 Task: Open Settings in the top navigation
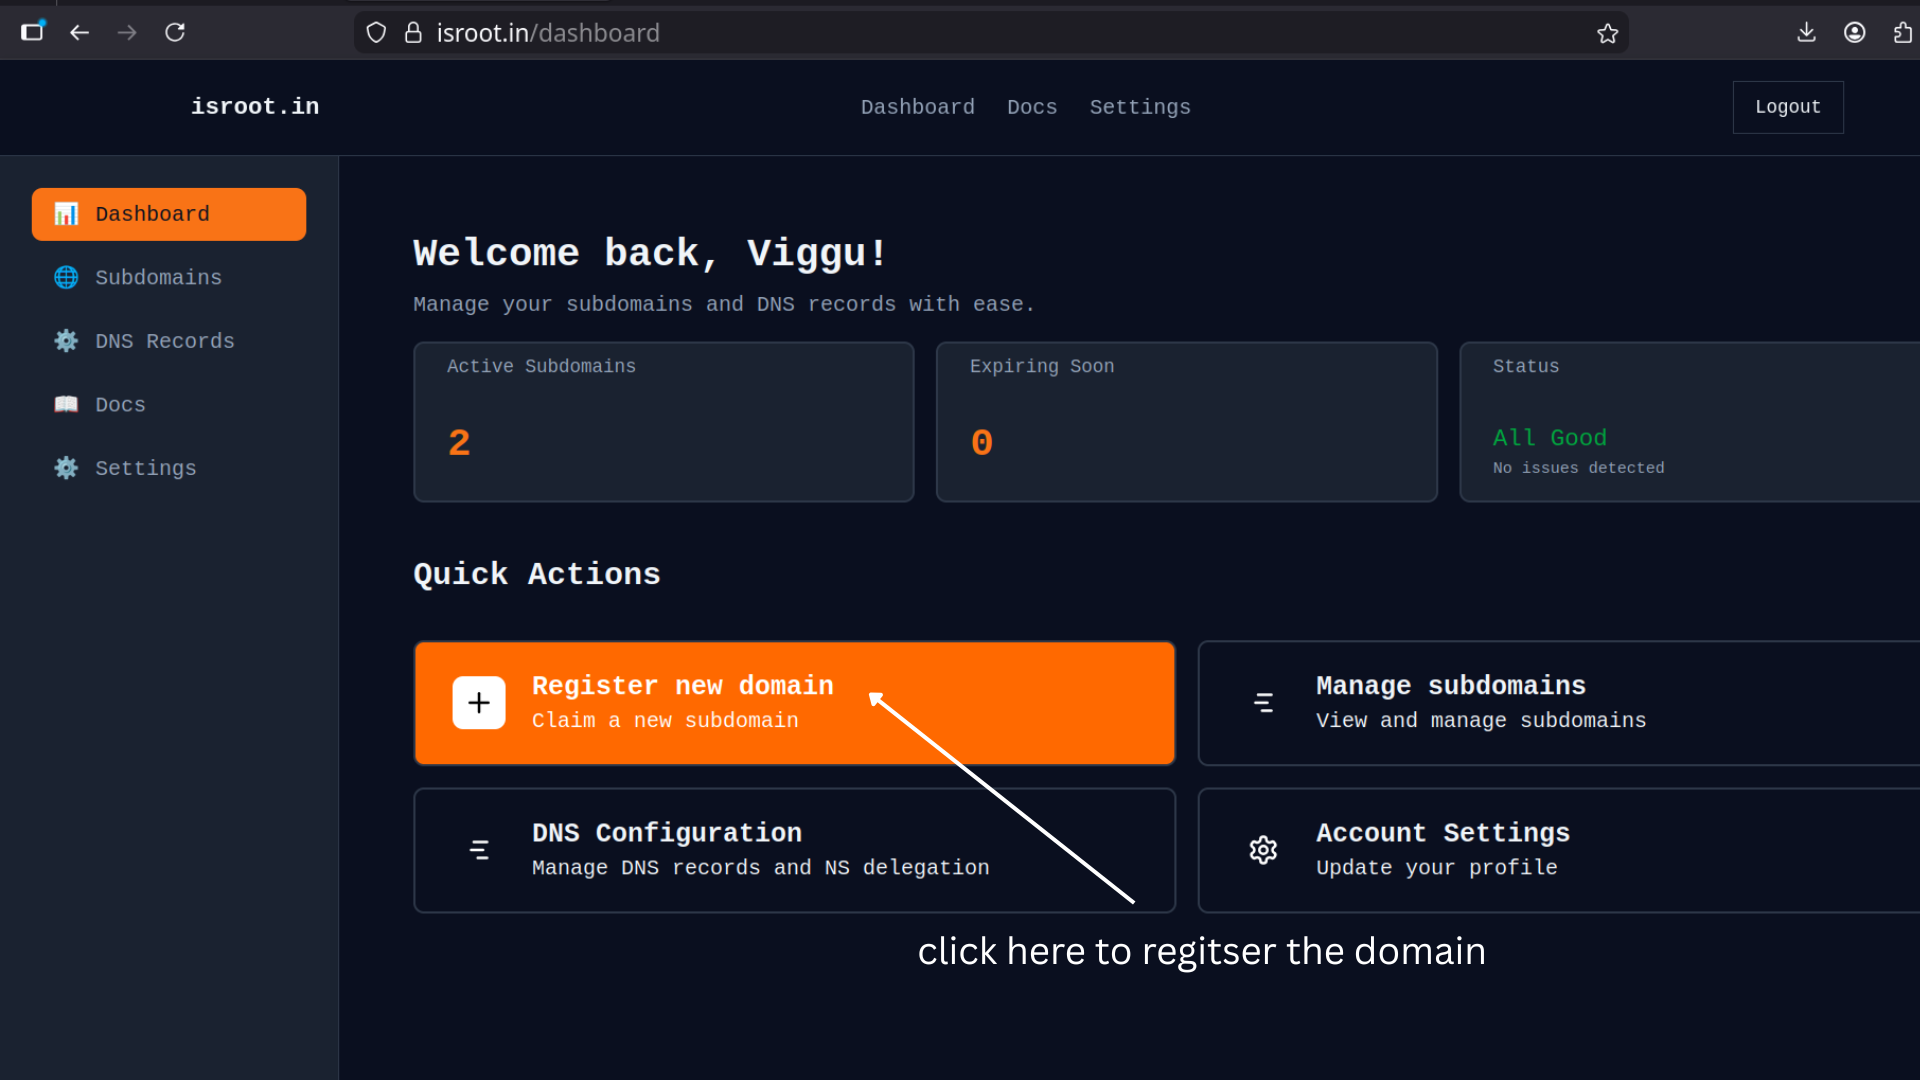[1140, 107]
